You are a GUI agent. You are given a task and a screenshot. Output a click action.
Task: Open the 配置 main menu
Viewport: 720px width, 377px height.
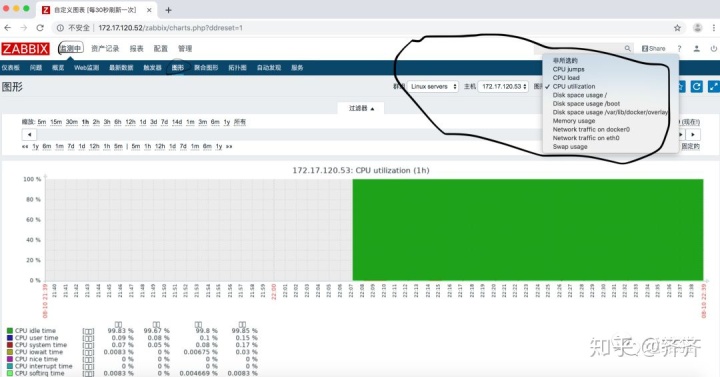(x=161, y=48)
